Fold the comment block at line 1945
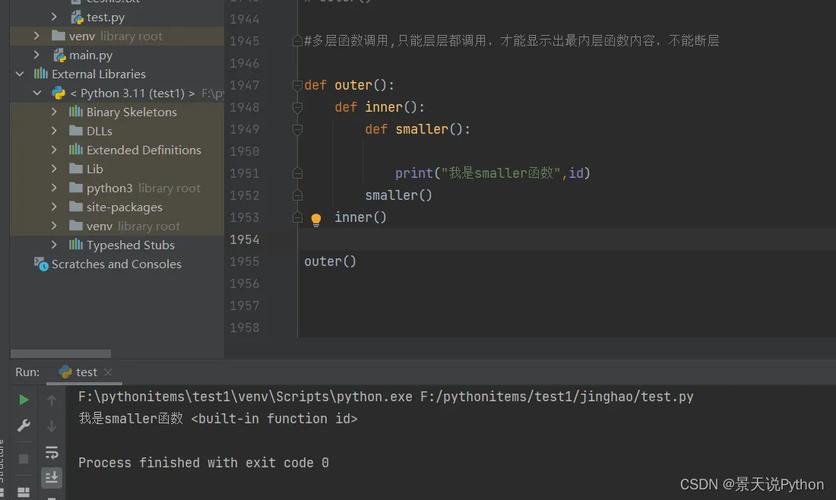Viewport: 836px width, 500px height. (x=298, y=41)
